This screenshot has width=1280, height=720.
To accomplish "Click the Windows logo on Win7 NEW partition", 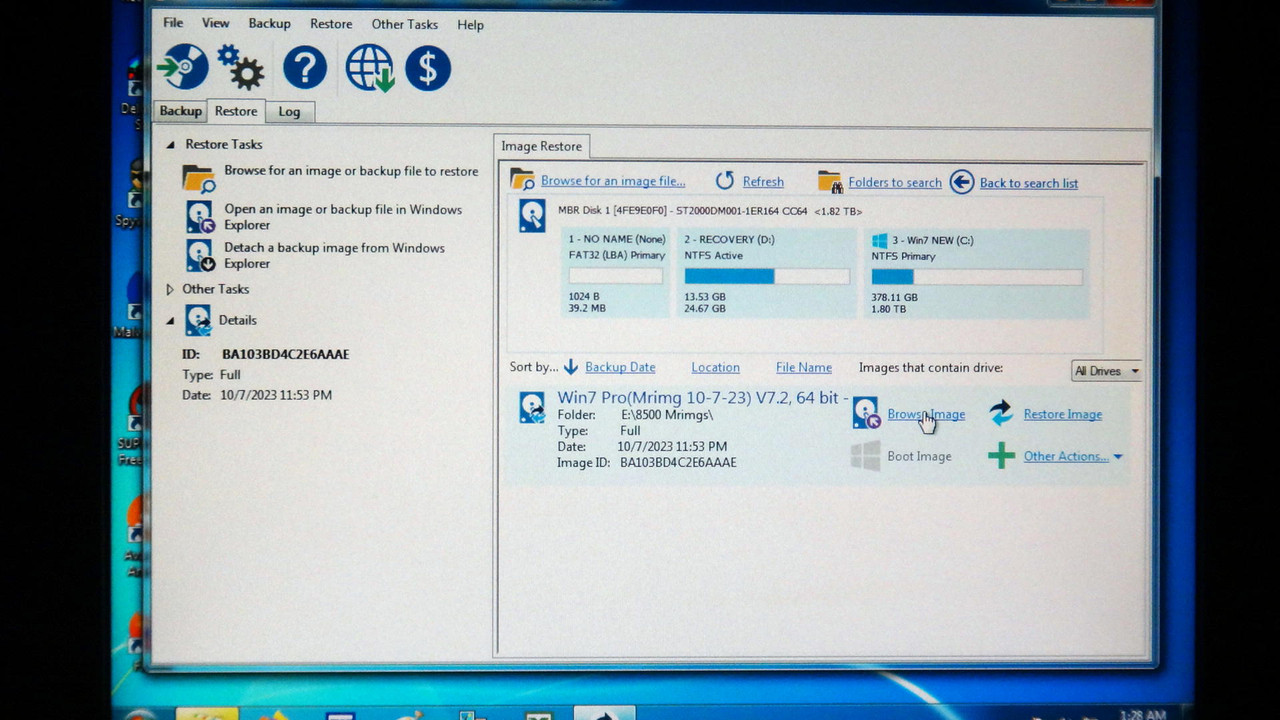I will coord(880,240).
